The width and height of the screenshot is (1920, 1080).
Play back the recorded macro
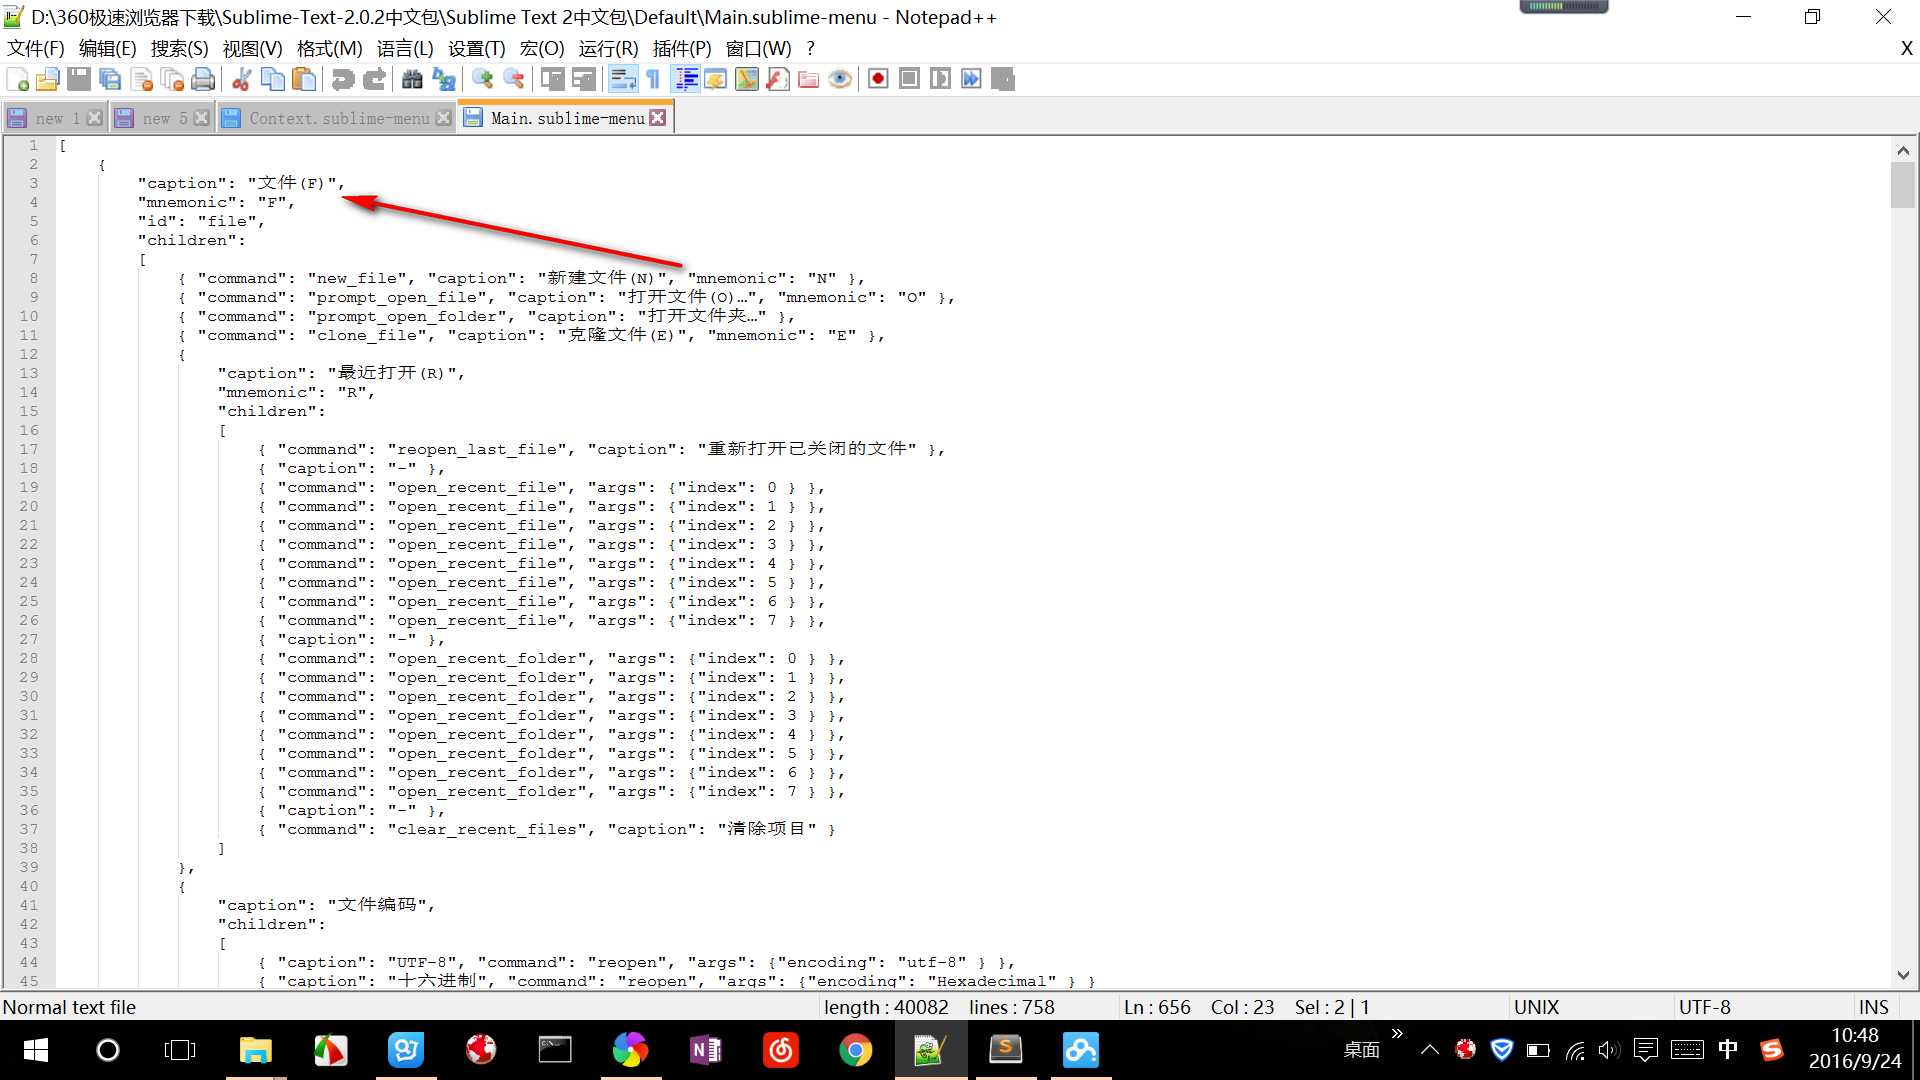pos(940,79)
